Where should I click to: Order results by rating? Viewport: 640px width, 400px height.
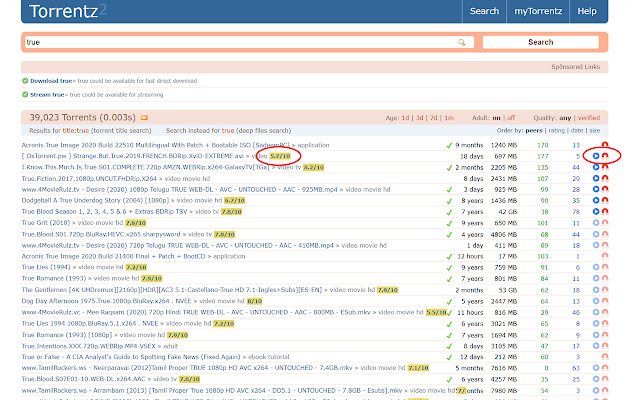(x=556, y=131)
